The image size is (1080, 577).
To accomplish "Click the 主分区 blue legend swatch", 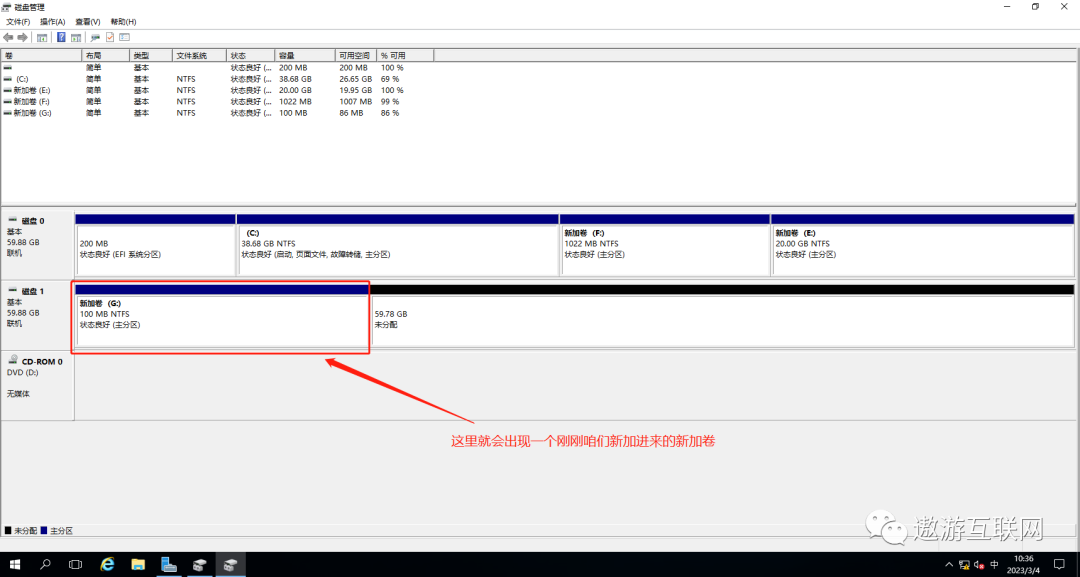I will [x=44, y=531].
